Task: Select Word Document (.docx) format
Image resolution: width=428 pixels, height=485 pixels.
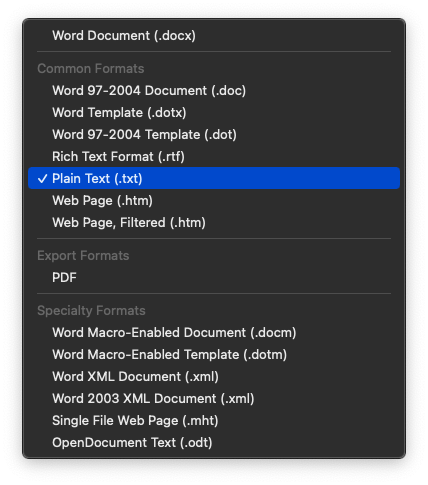Action: pyautogui.click(x=214, y=35)
